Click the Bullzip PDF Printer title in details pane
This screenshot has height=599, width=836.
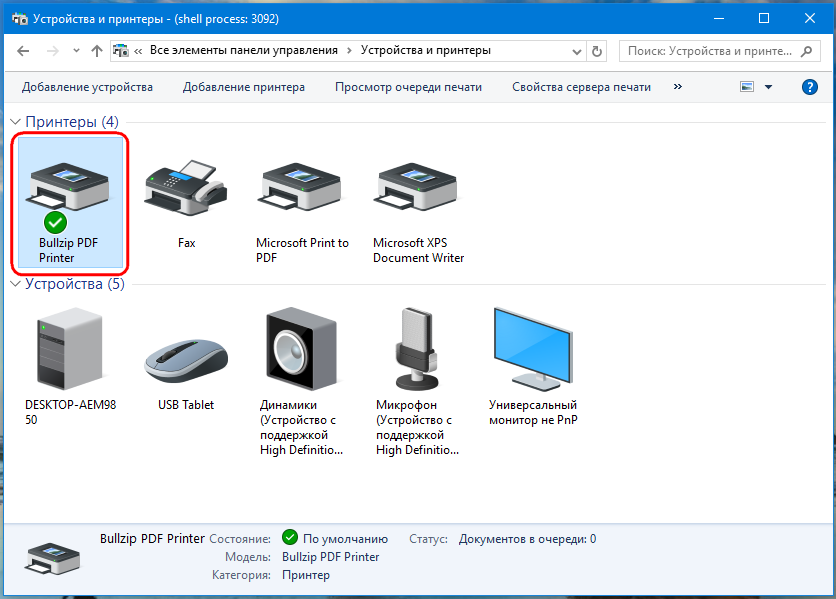point(152,539)
